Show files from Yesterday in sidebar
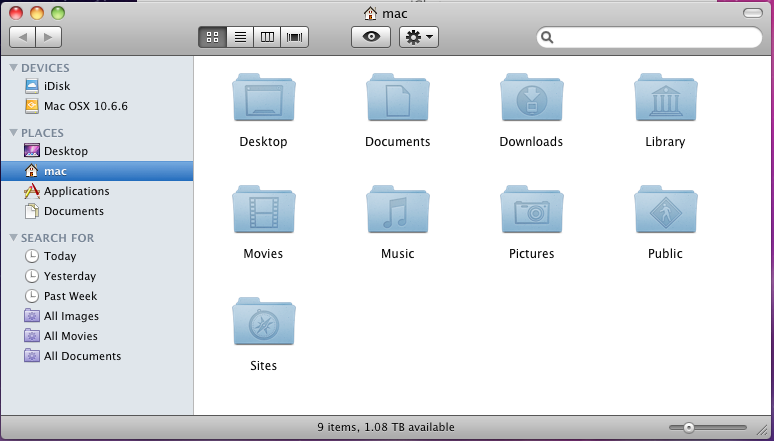This screenshot has height=441, width=774. click(97, 276)
